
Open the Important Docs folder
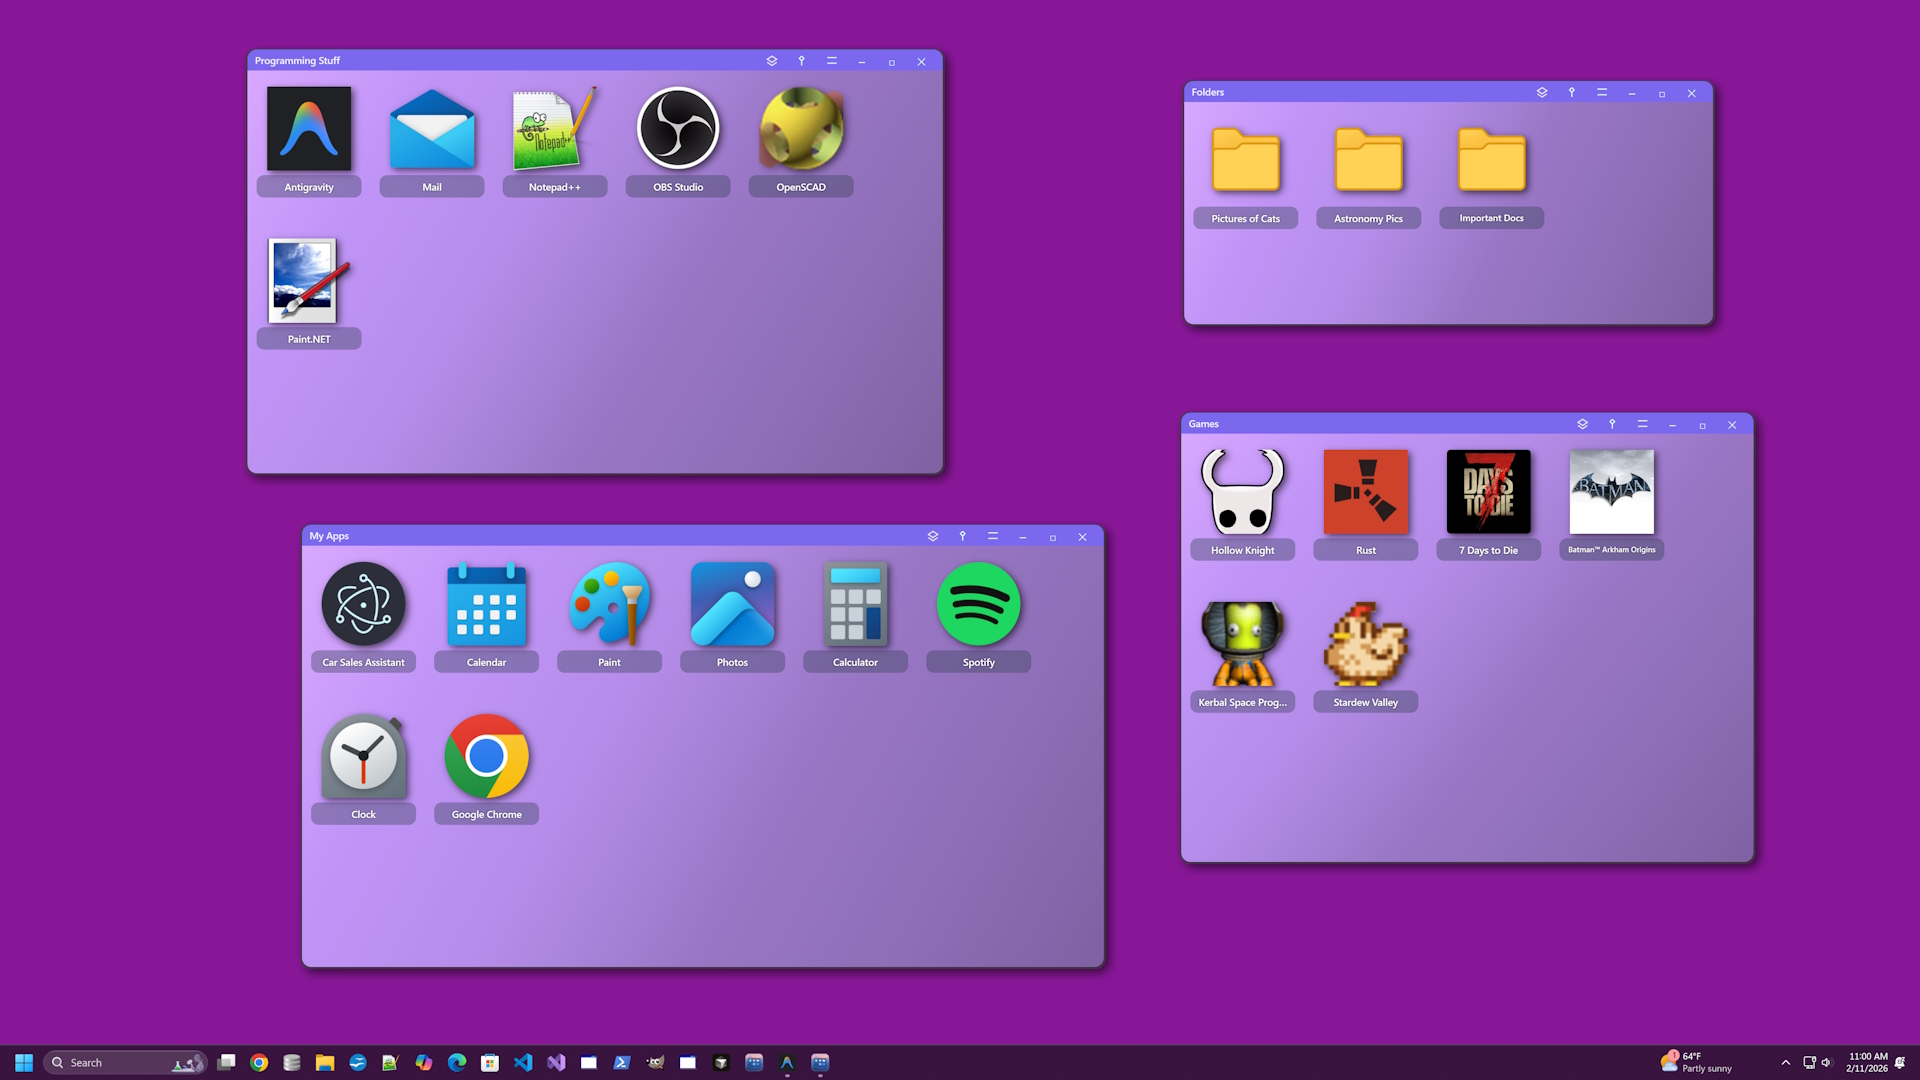(1491, 160)
